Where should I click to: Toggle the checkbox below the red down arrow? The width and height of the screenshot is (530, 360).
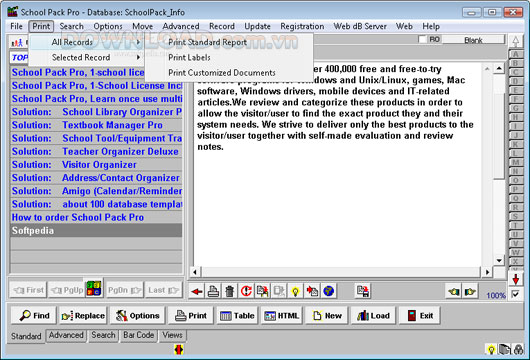tap(515, 294)
